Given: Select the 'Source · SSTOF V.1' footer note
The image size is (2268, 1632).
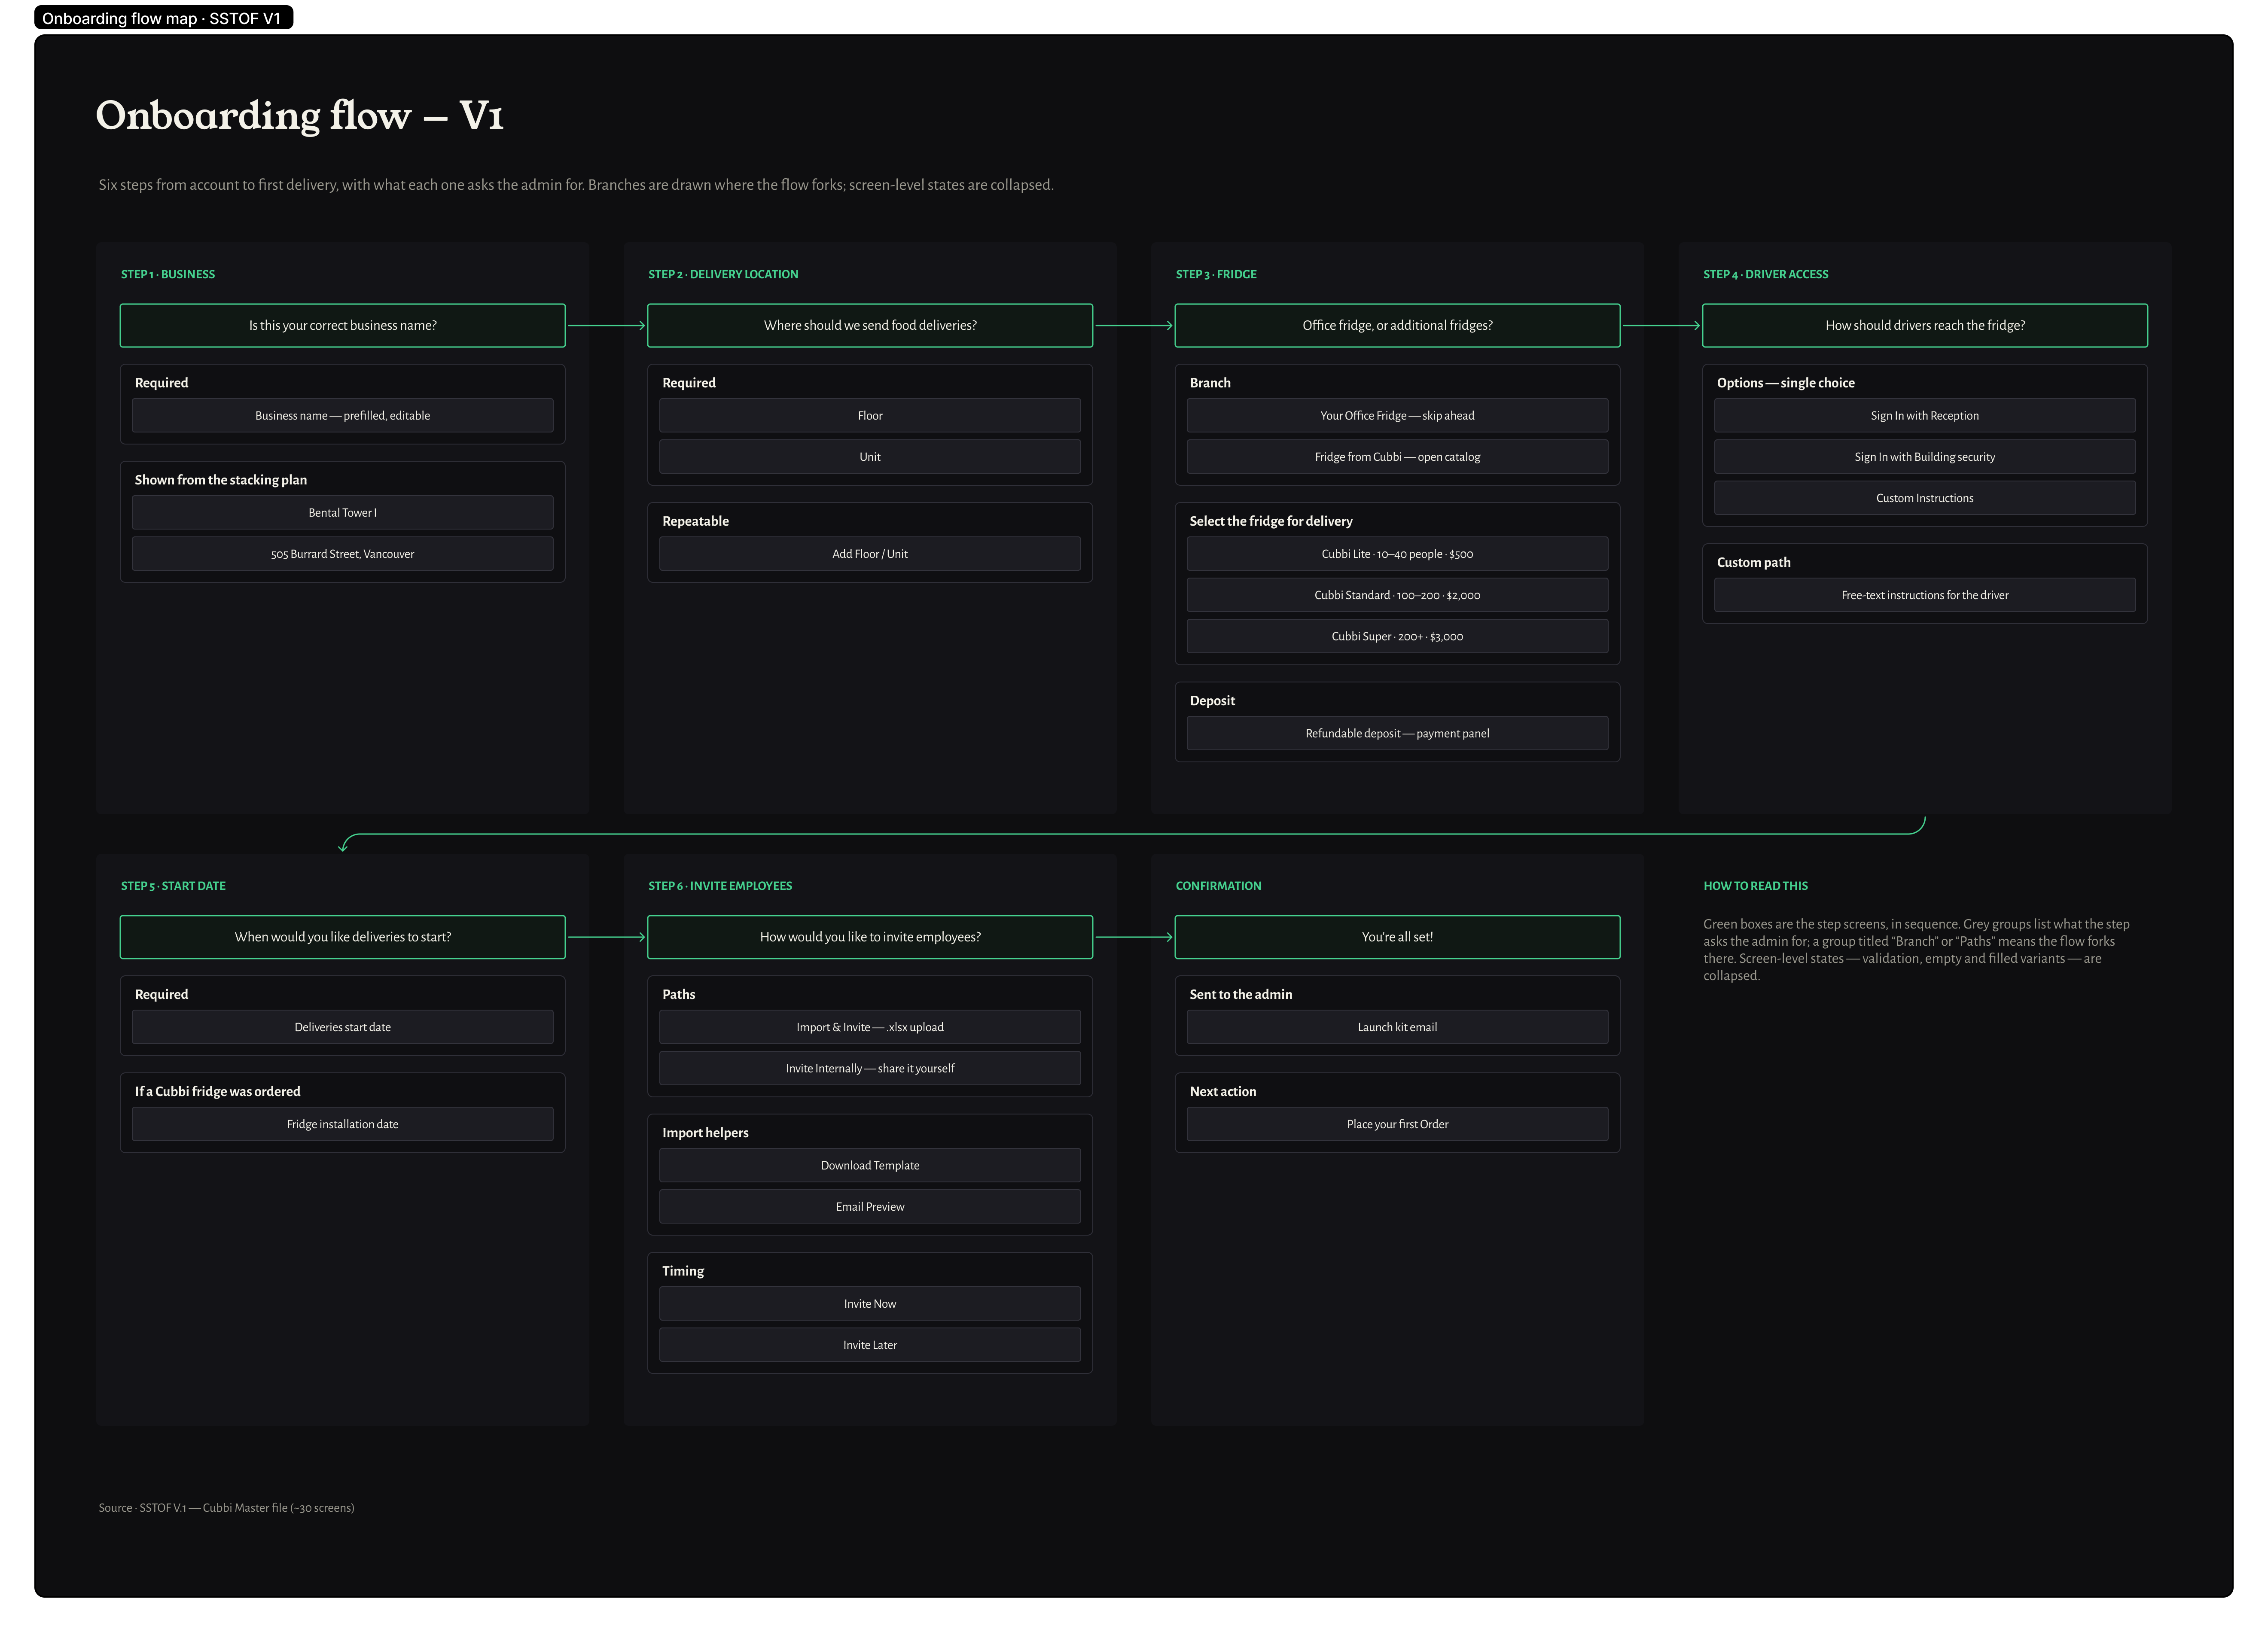Looking at the screenshot, I should (x=226, y=1508).
